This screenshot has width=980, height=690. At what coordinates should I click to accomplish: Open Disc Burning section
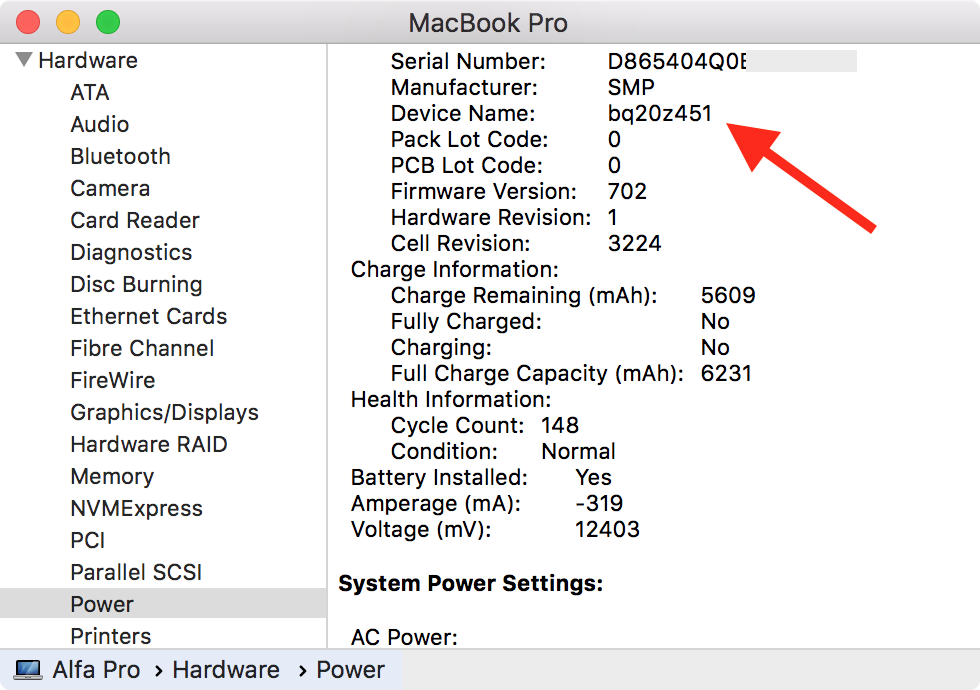click(136, 284)
